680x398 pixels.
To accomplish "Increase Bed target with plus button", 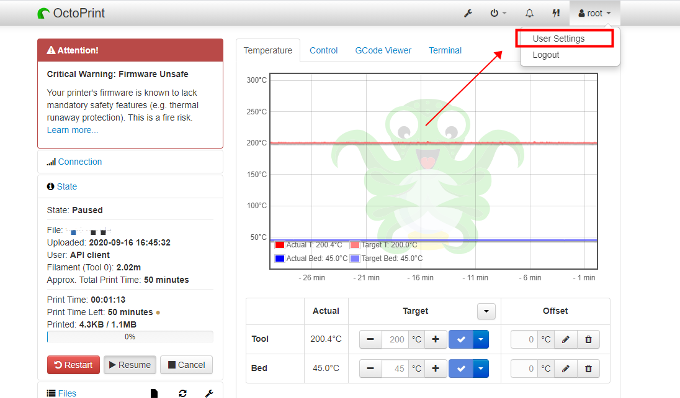I will pyautogui.click(x=435, y=369).
